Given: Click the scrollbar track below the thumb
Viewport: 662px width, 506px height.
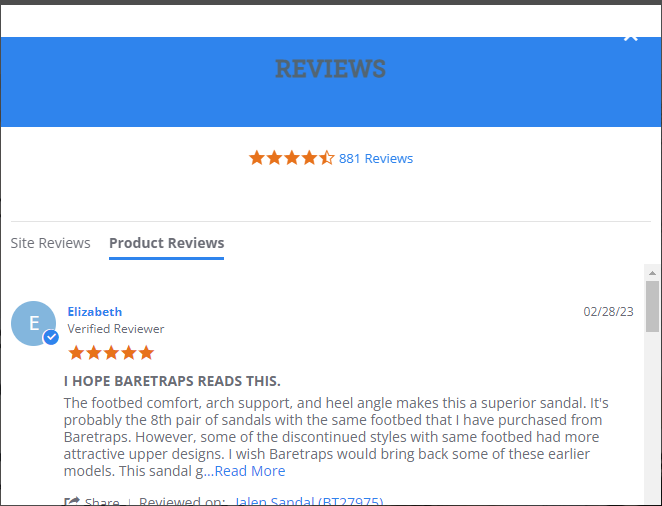Looking at the screenshot, I should pos(652,418).
